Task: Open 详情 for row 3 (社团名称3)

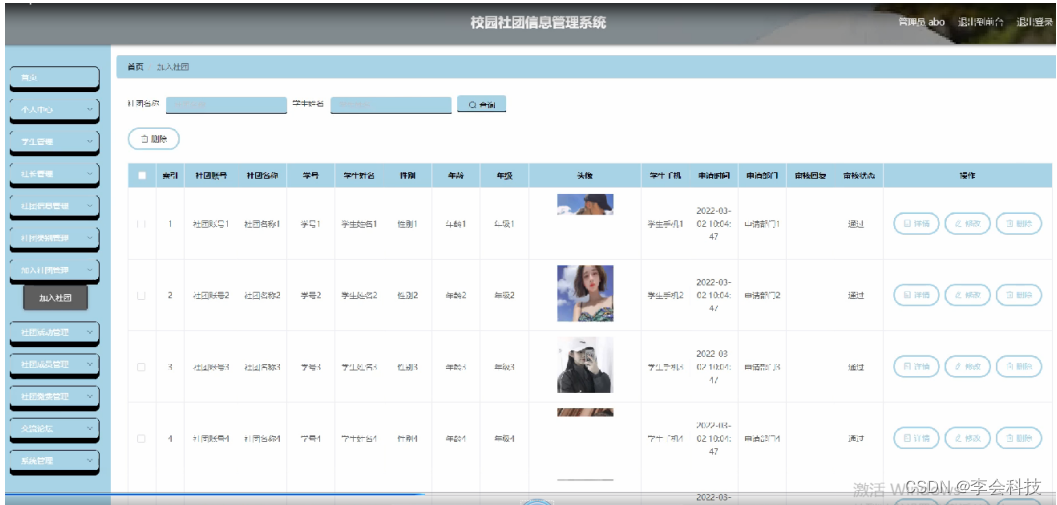Action: click(x=916, y=367)
